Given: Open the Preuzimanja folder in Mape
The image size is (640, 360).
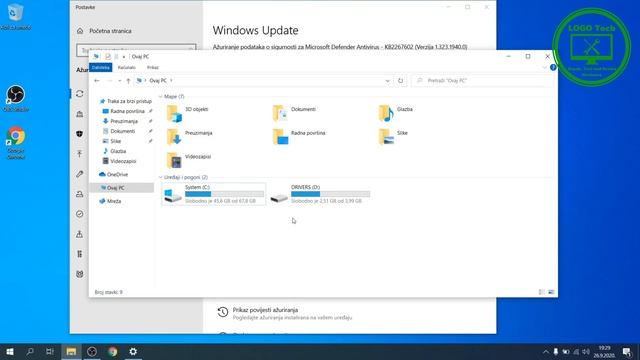Looking at the screenshot, I should tap(189, 137).
